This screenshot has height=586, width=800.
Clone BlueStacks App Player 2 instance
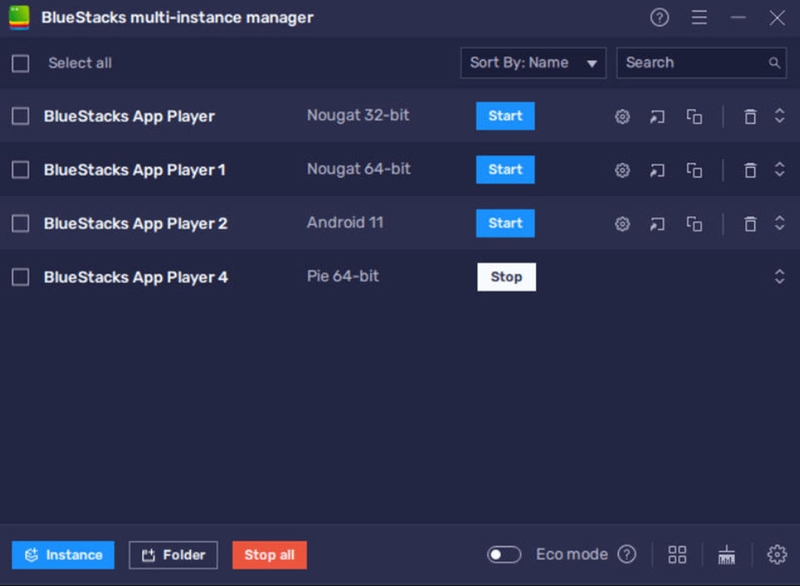694,223
